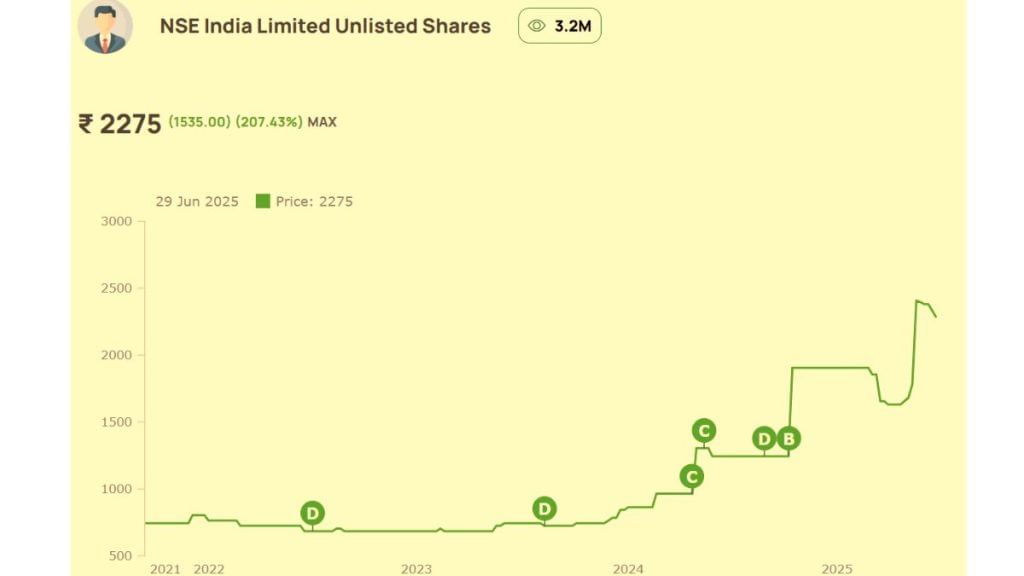Click the 3000 y-axis label

(116, 221)
